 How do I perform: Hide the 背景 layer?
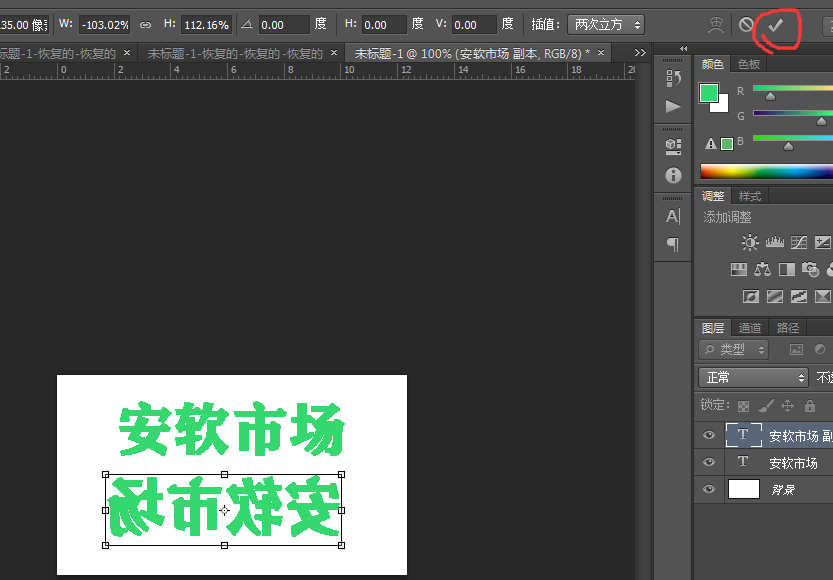click(x=709, y=489)
